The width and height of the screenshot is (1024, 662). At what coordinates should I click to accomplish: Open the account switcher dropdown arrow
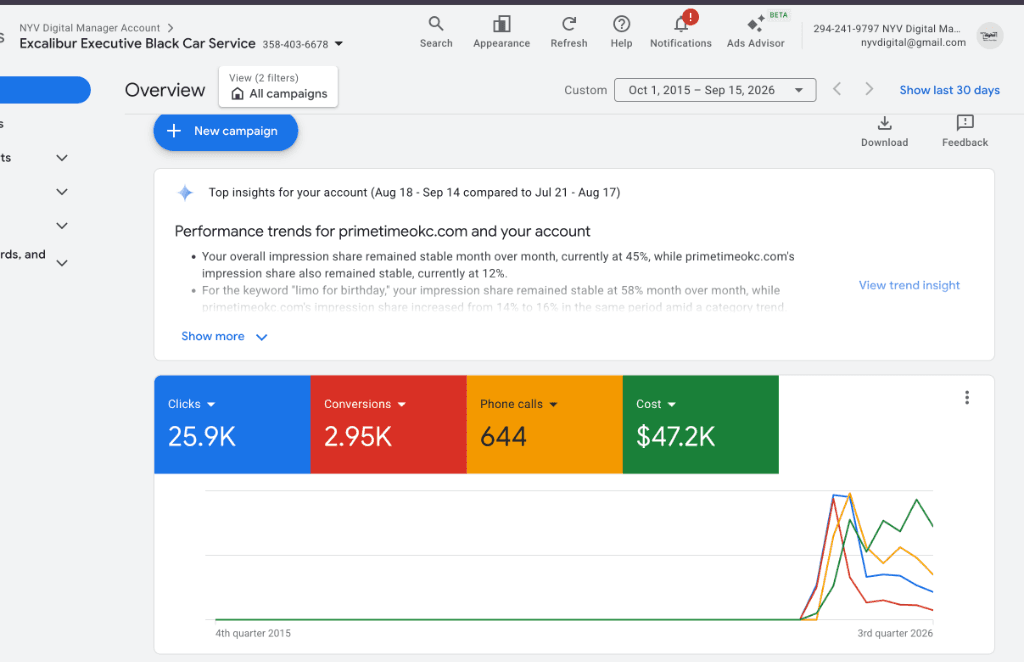tap(338, 44)
